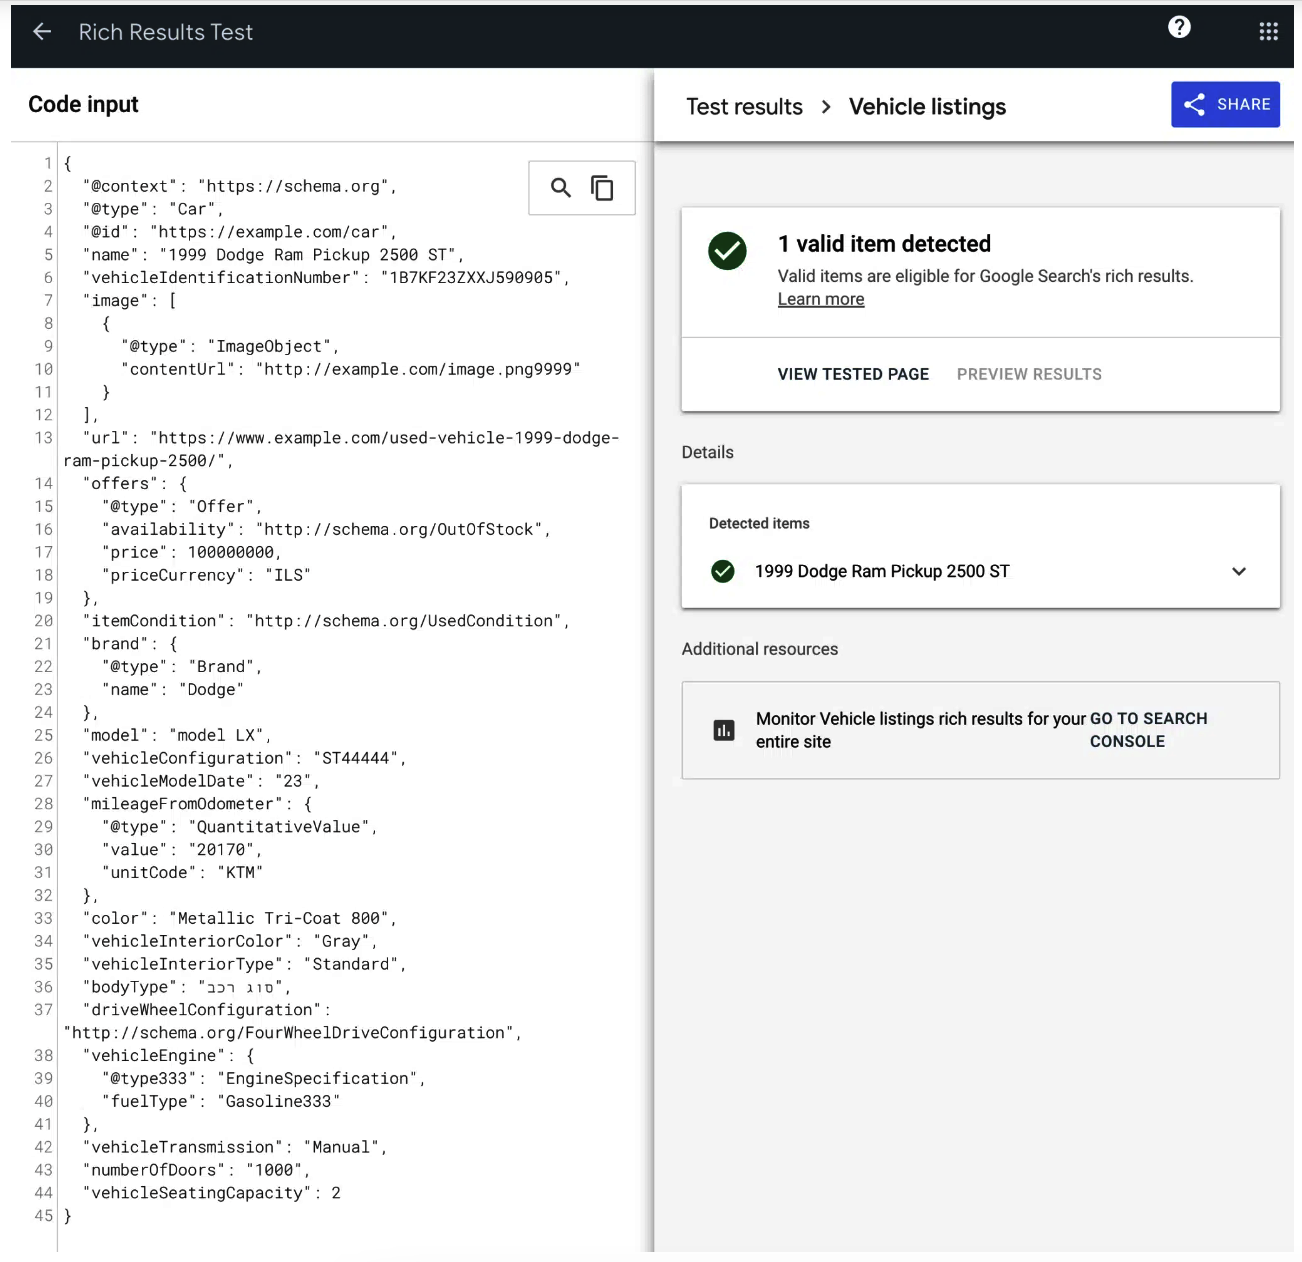Click the "contentUrl" code line
This screenshot has width=1302, height=1262.
click(351, 369)
